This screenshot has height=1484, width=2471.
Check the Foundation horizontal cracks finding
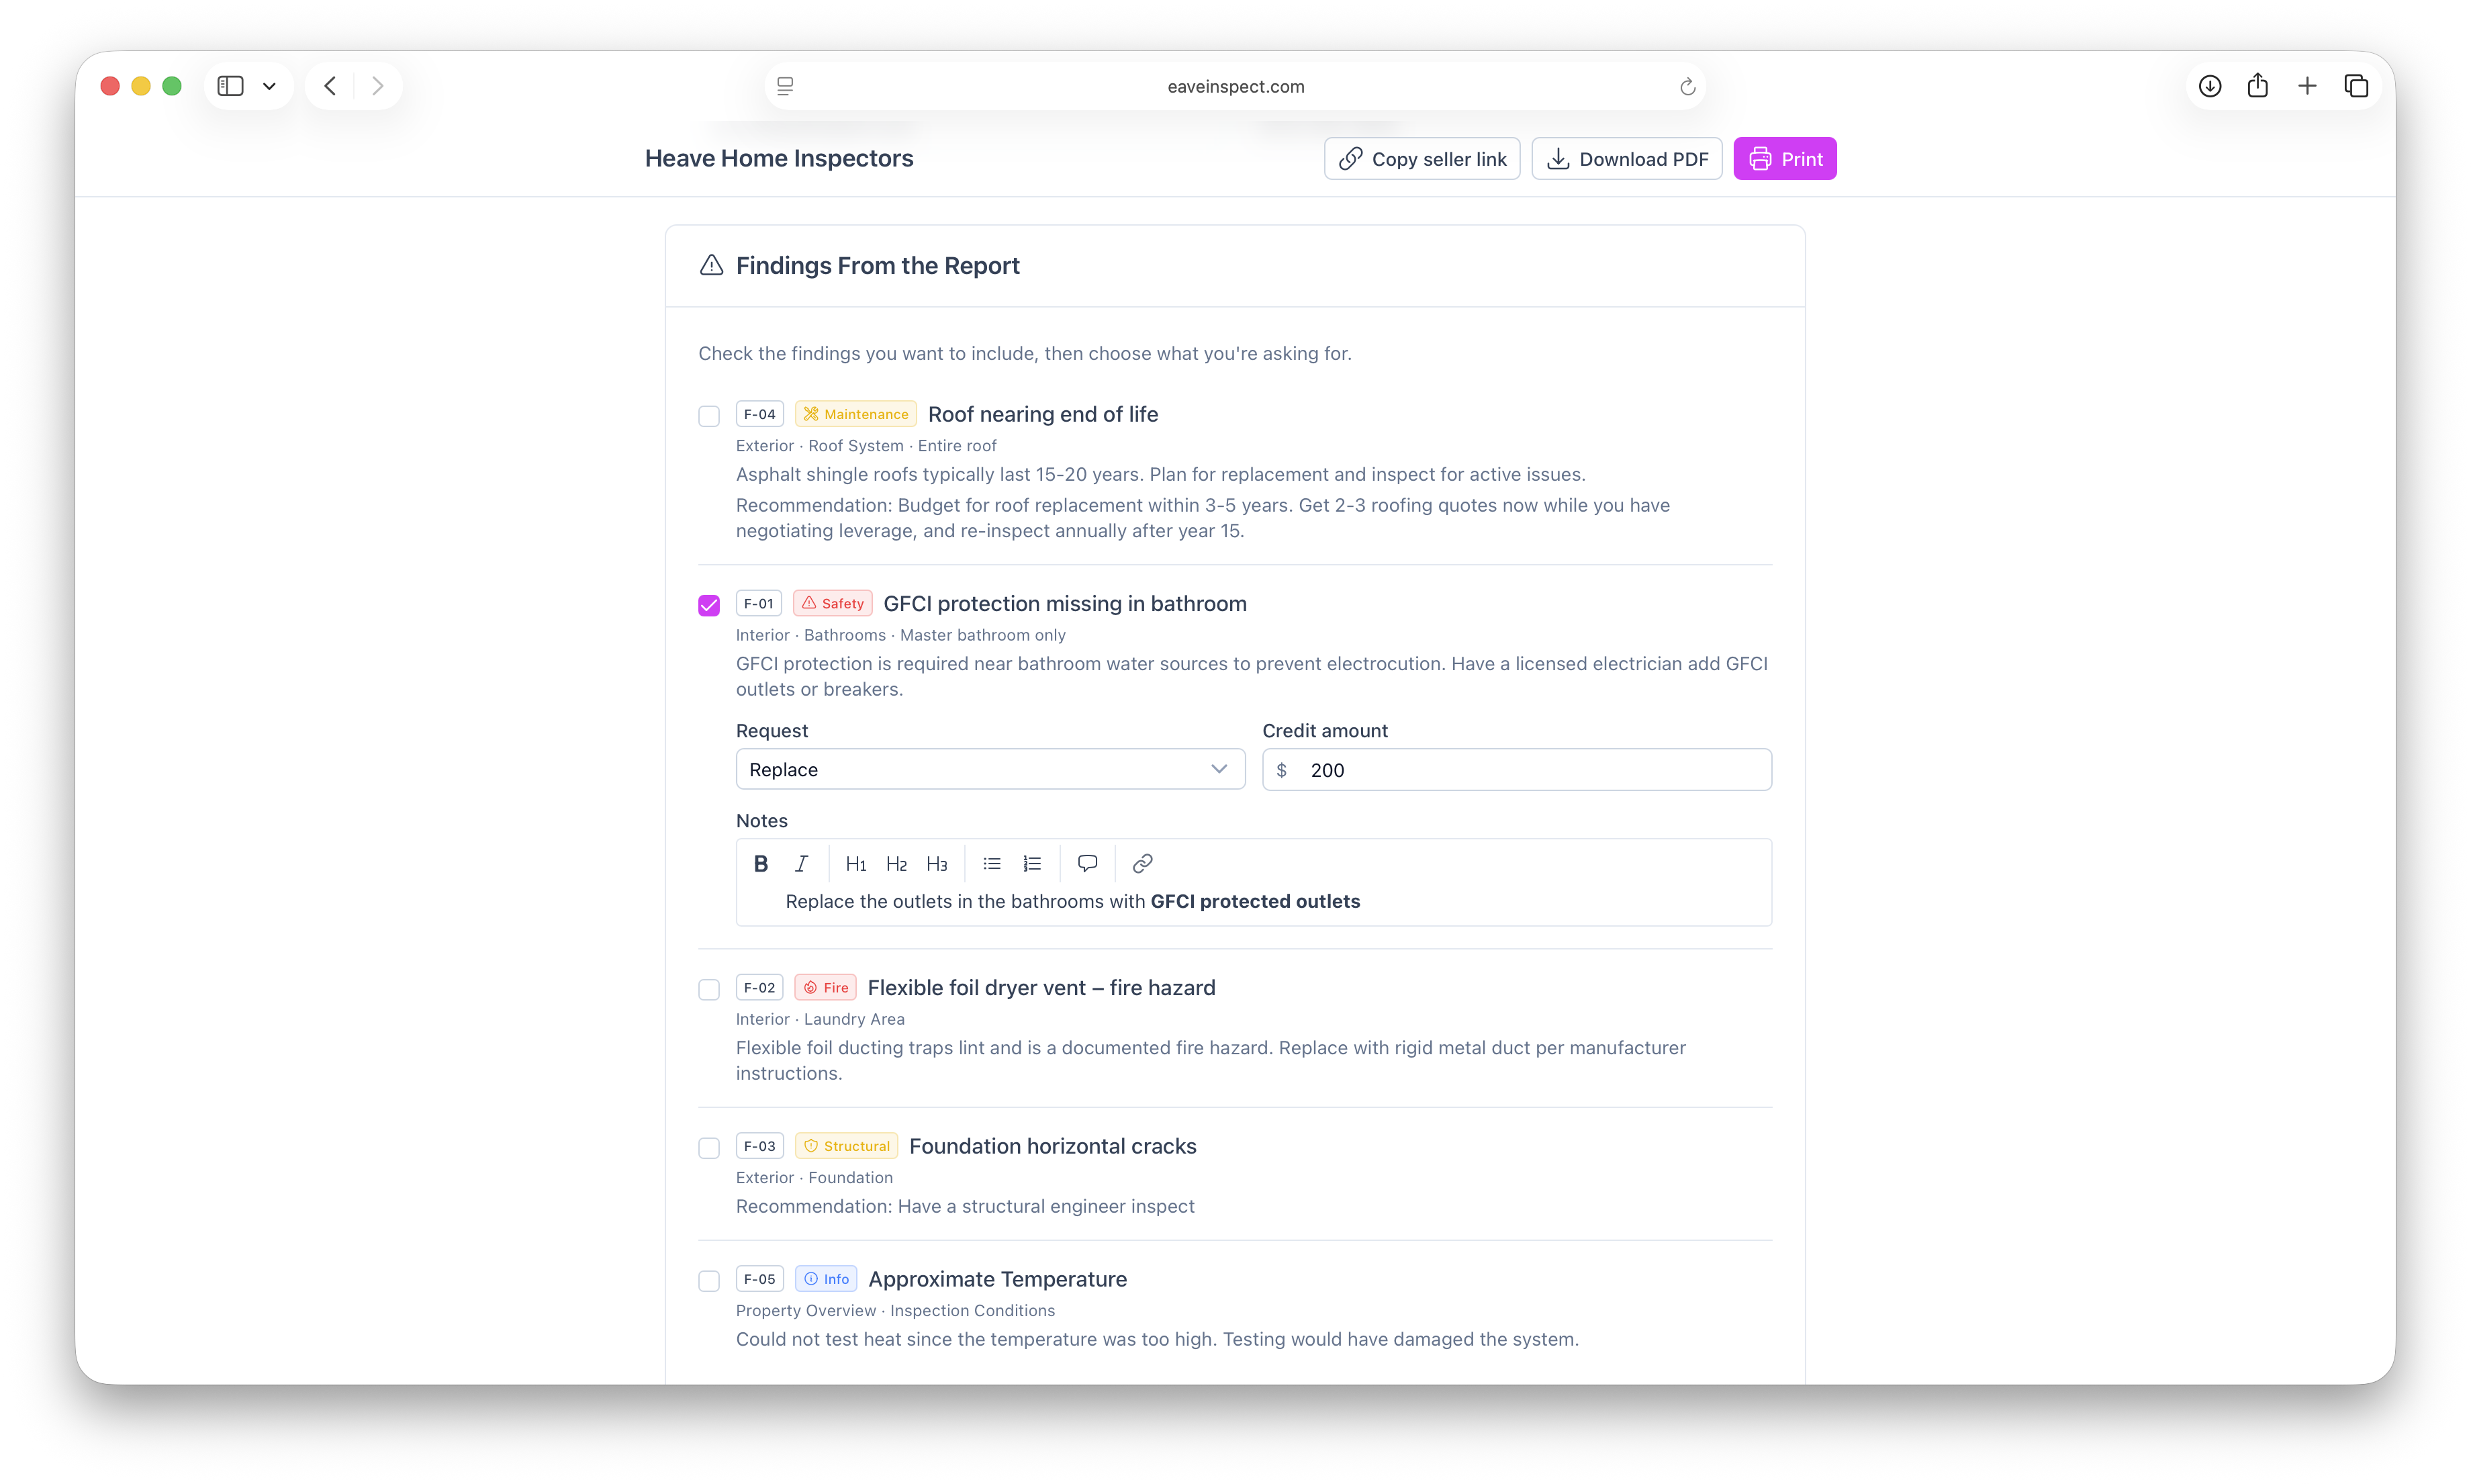coord(709,1148)
